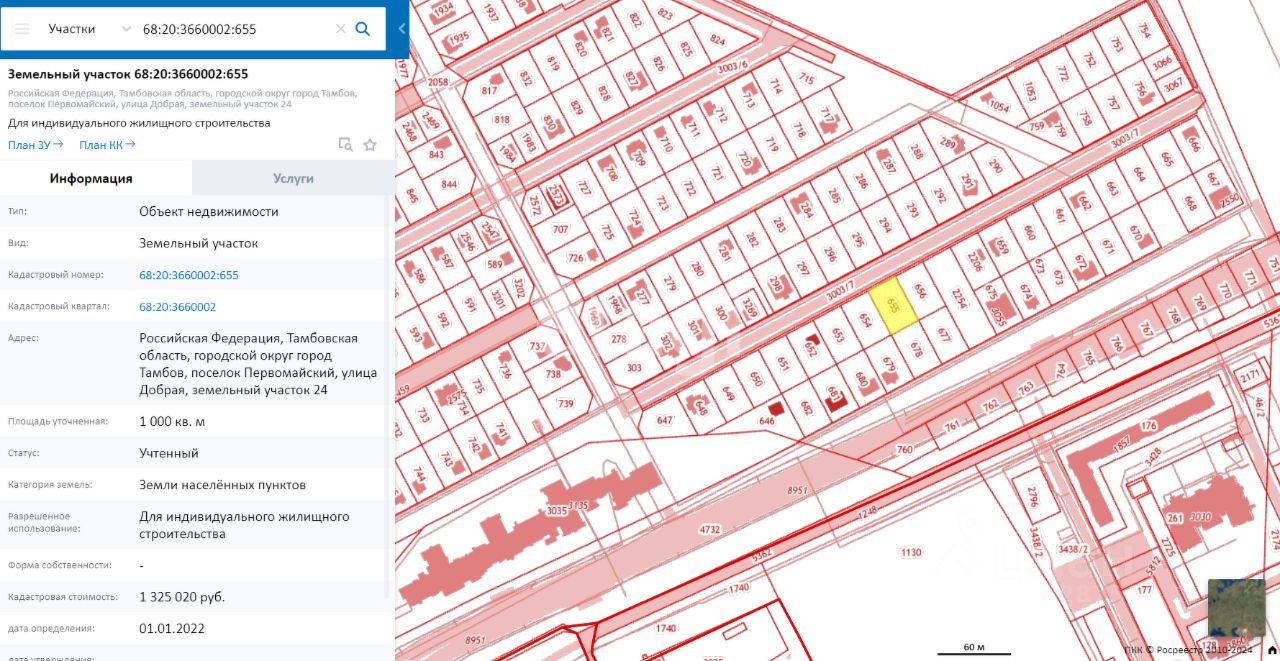Select parcel 679 on the map

(888, 363)
